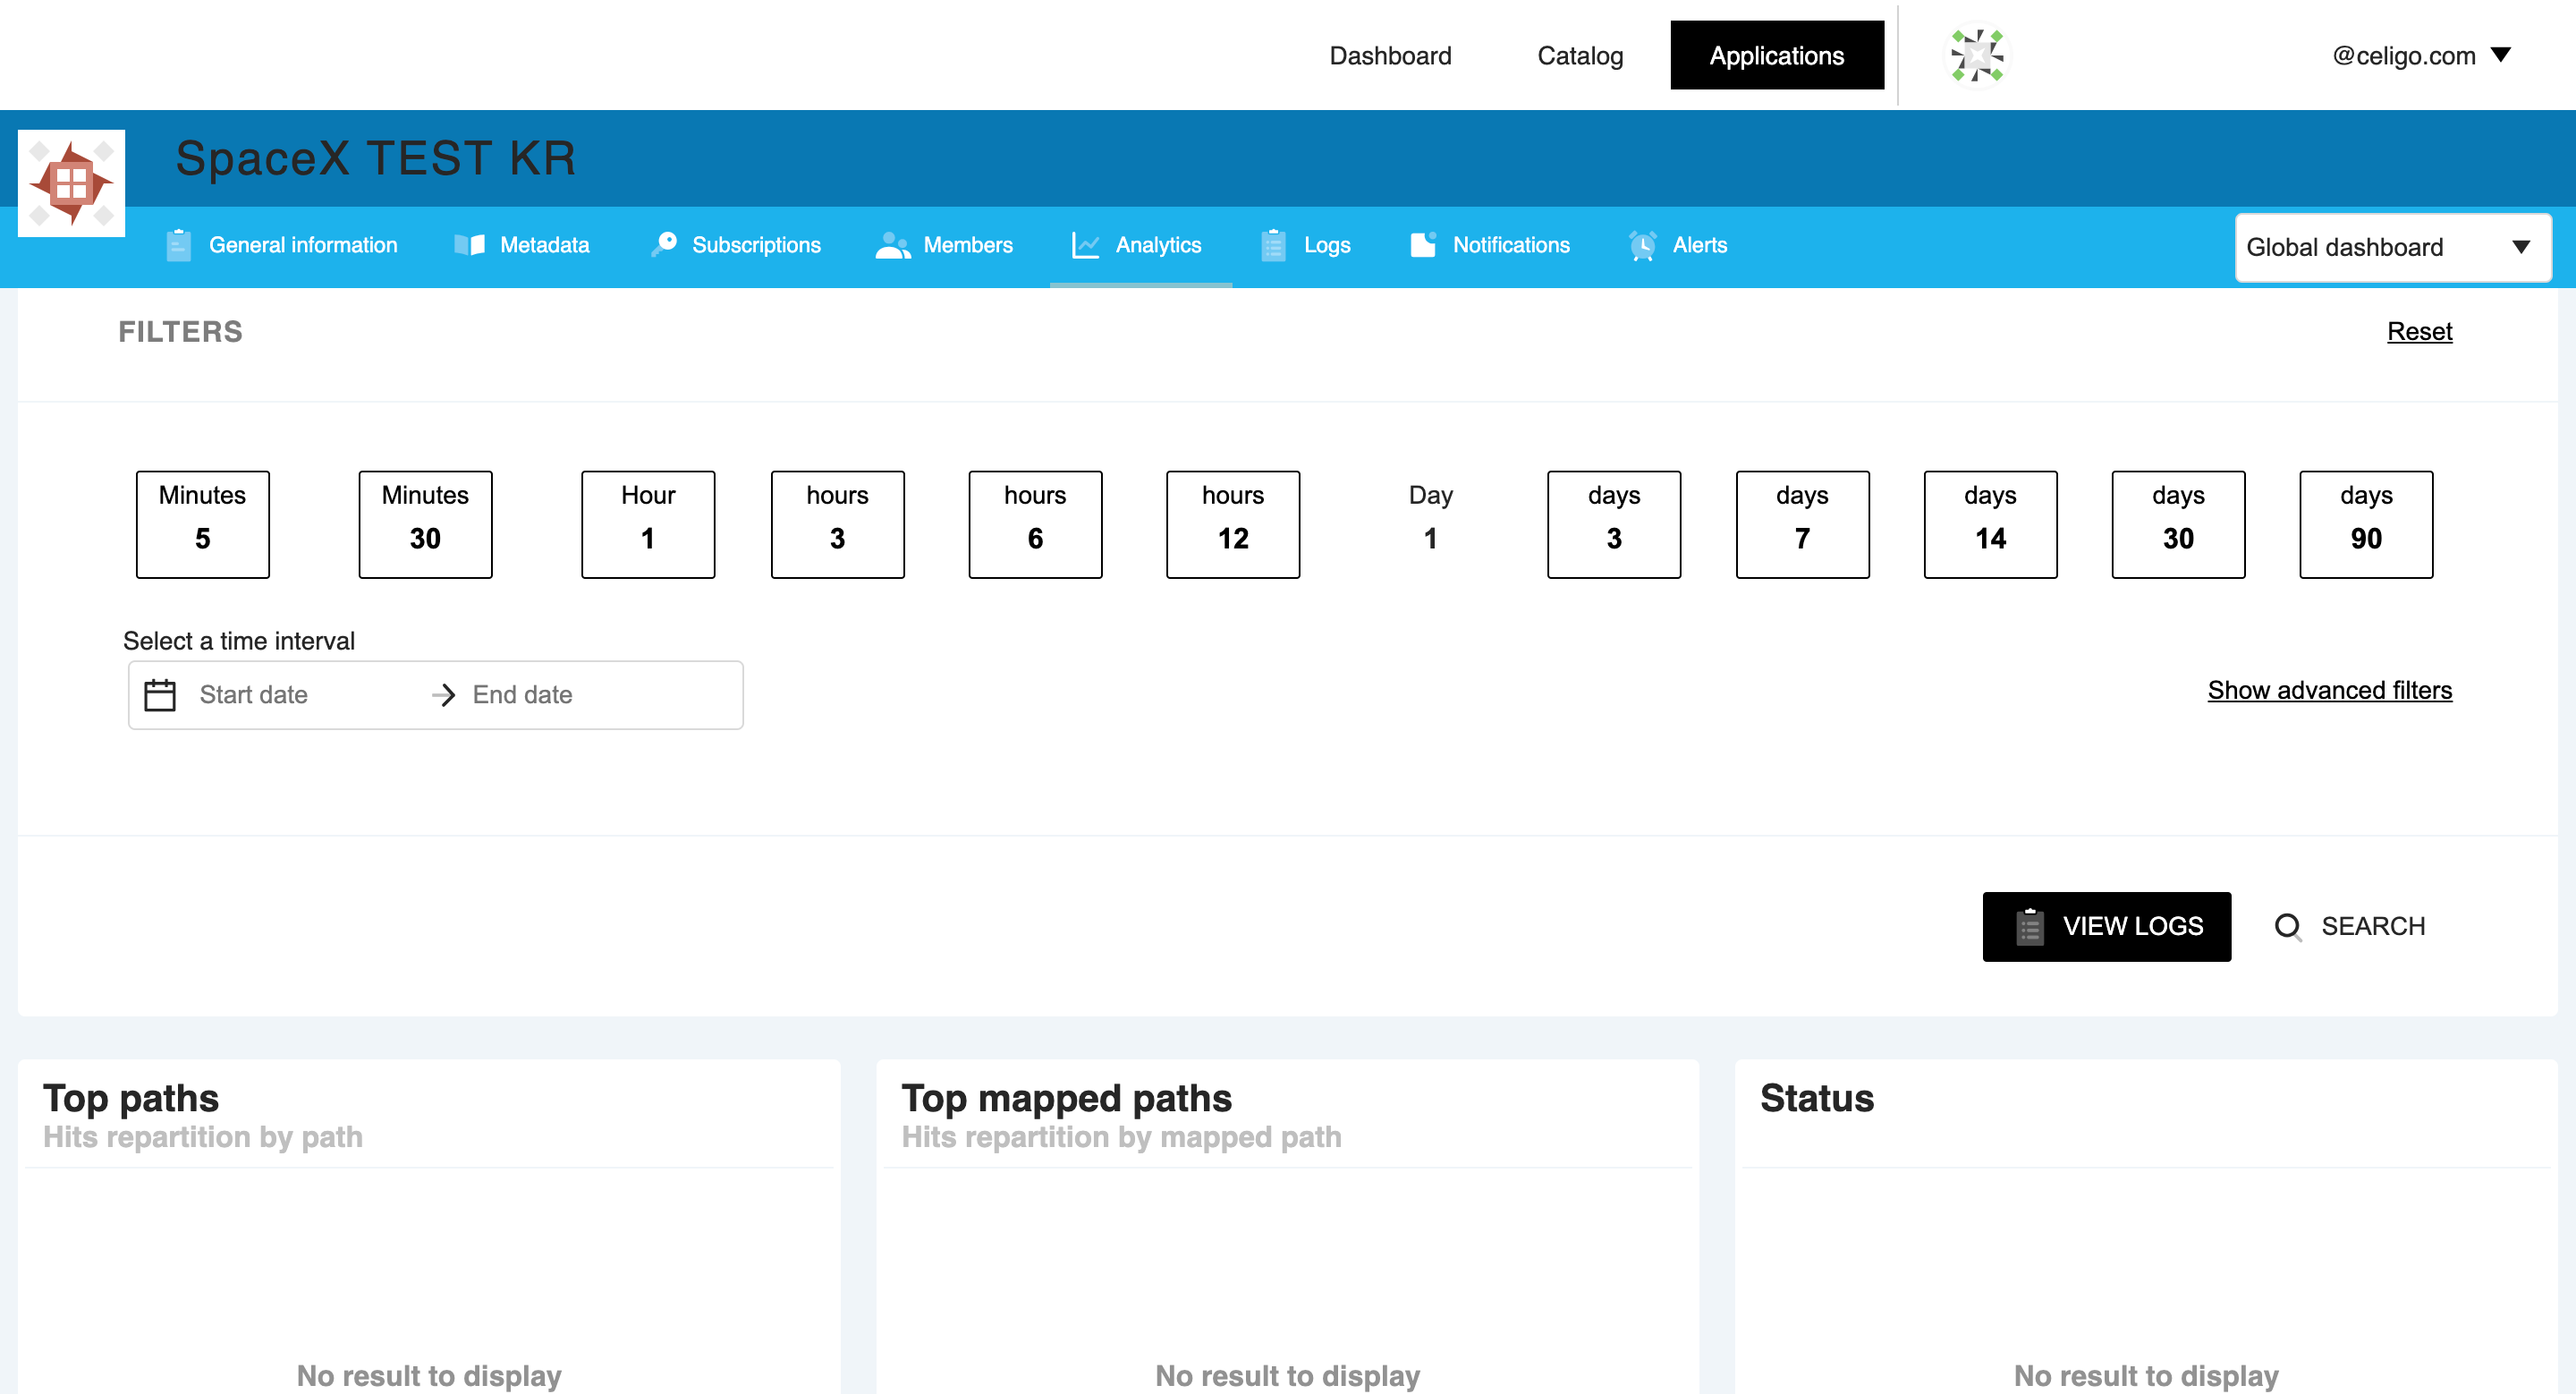Click the Notifications file icon
Viewport: 2576px width, 1394px height.
[1423, 245]
